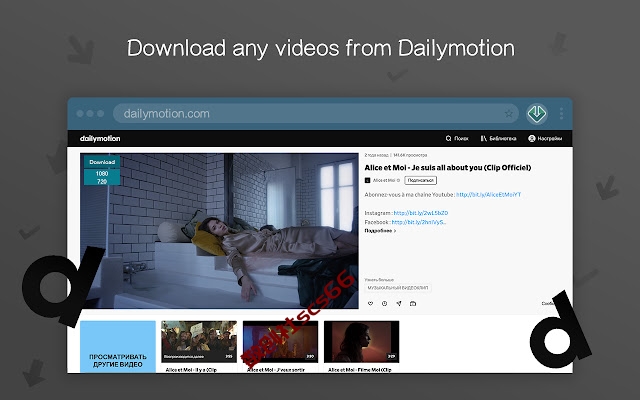Open the Настройки settings menu item
Screen dimensions: 640x400
pyautogui.click(x=545, y=138)
